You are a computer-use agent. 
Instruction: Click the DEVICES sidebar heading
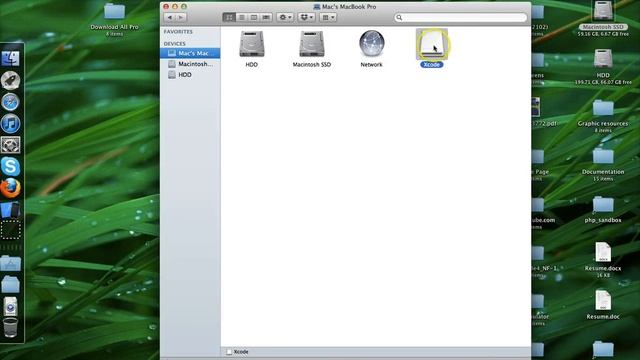point(174,44)
